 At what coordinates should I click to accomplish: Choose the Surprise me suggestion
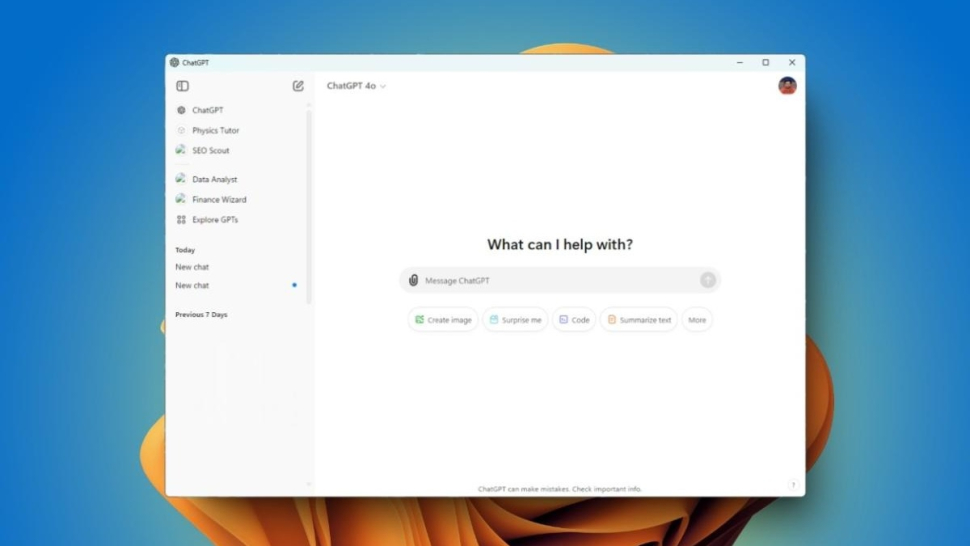(x=515, y=320)
